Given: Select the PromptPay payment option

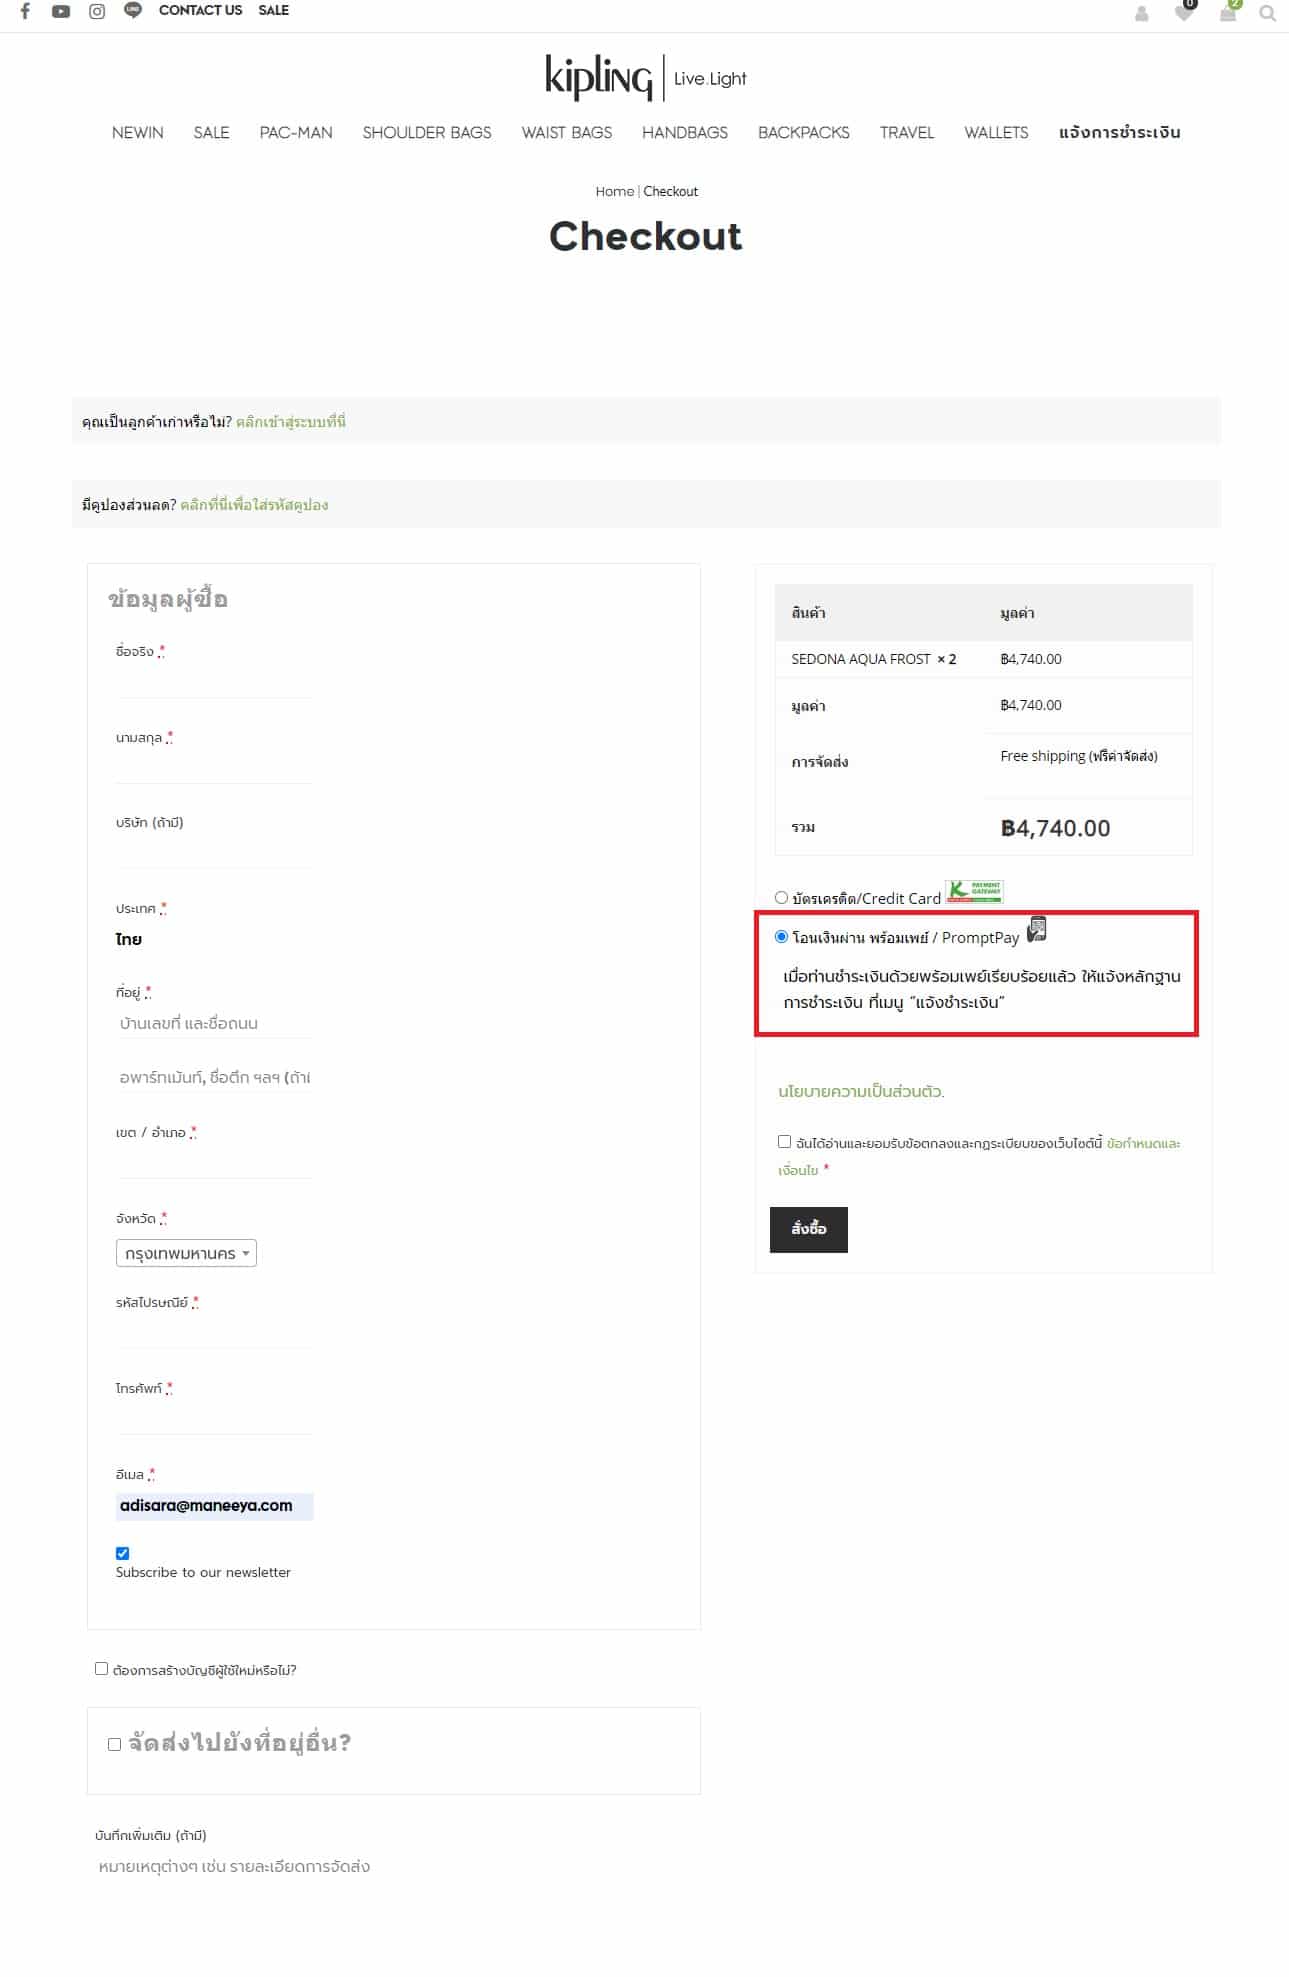Looking at the screenshot, I should click(x=781, y=937).
